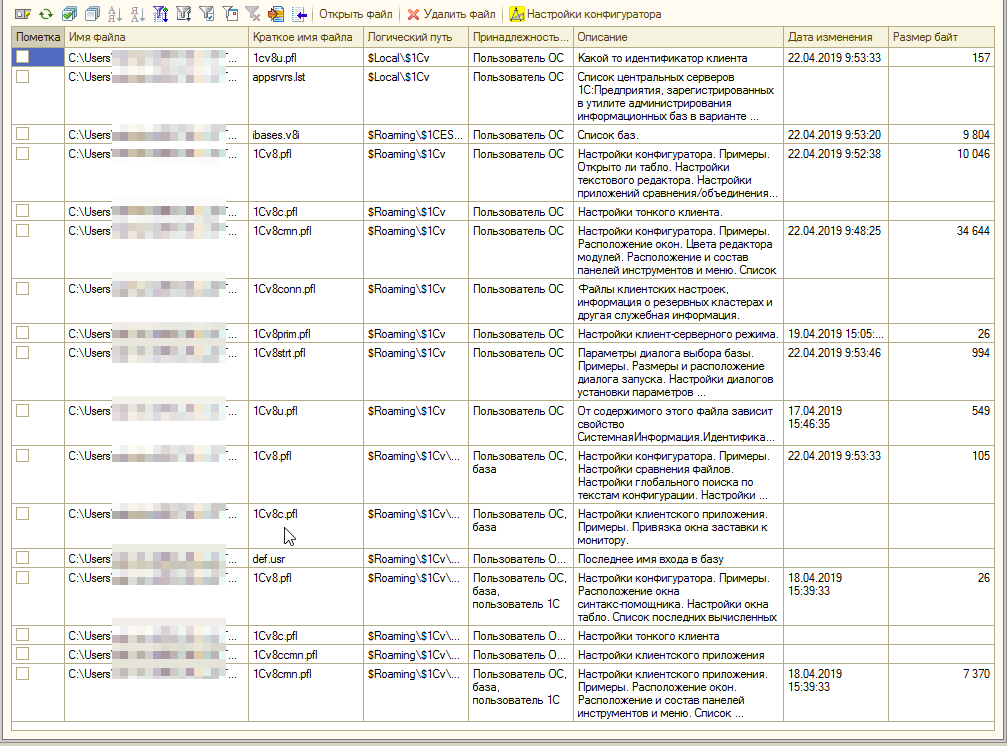Image resolution: width=1007 pixels, height=746 pixels.
Task: Check the row with size 10 046
Action: 22,153
